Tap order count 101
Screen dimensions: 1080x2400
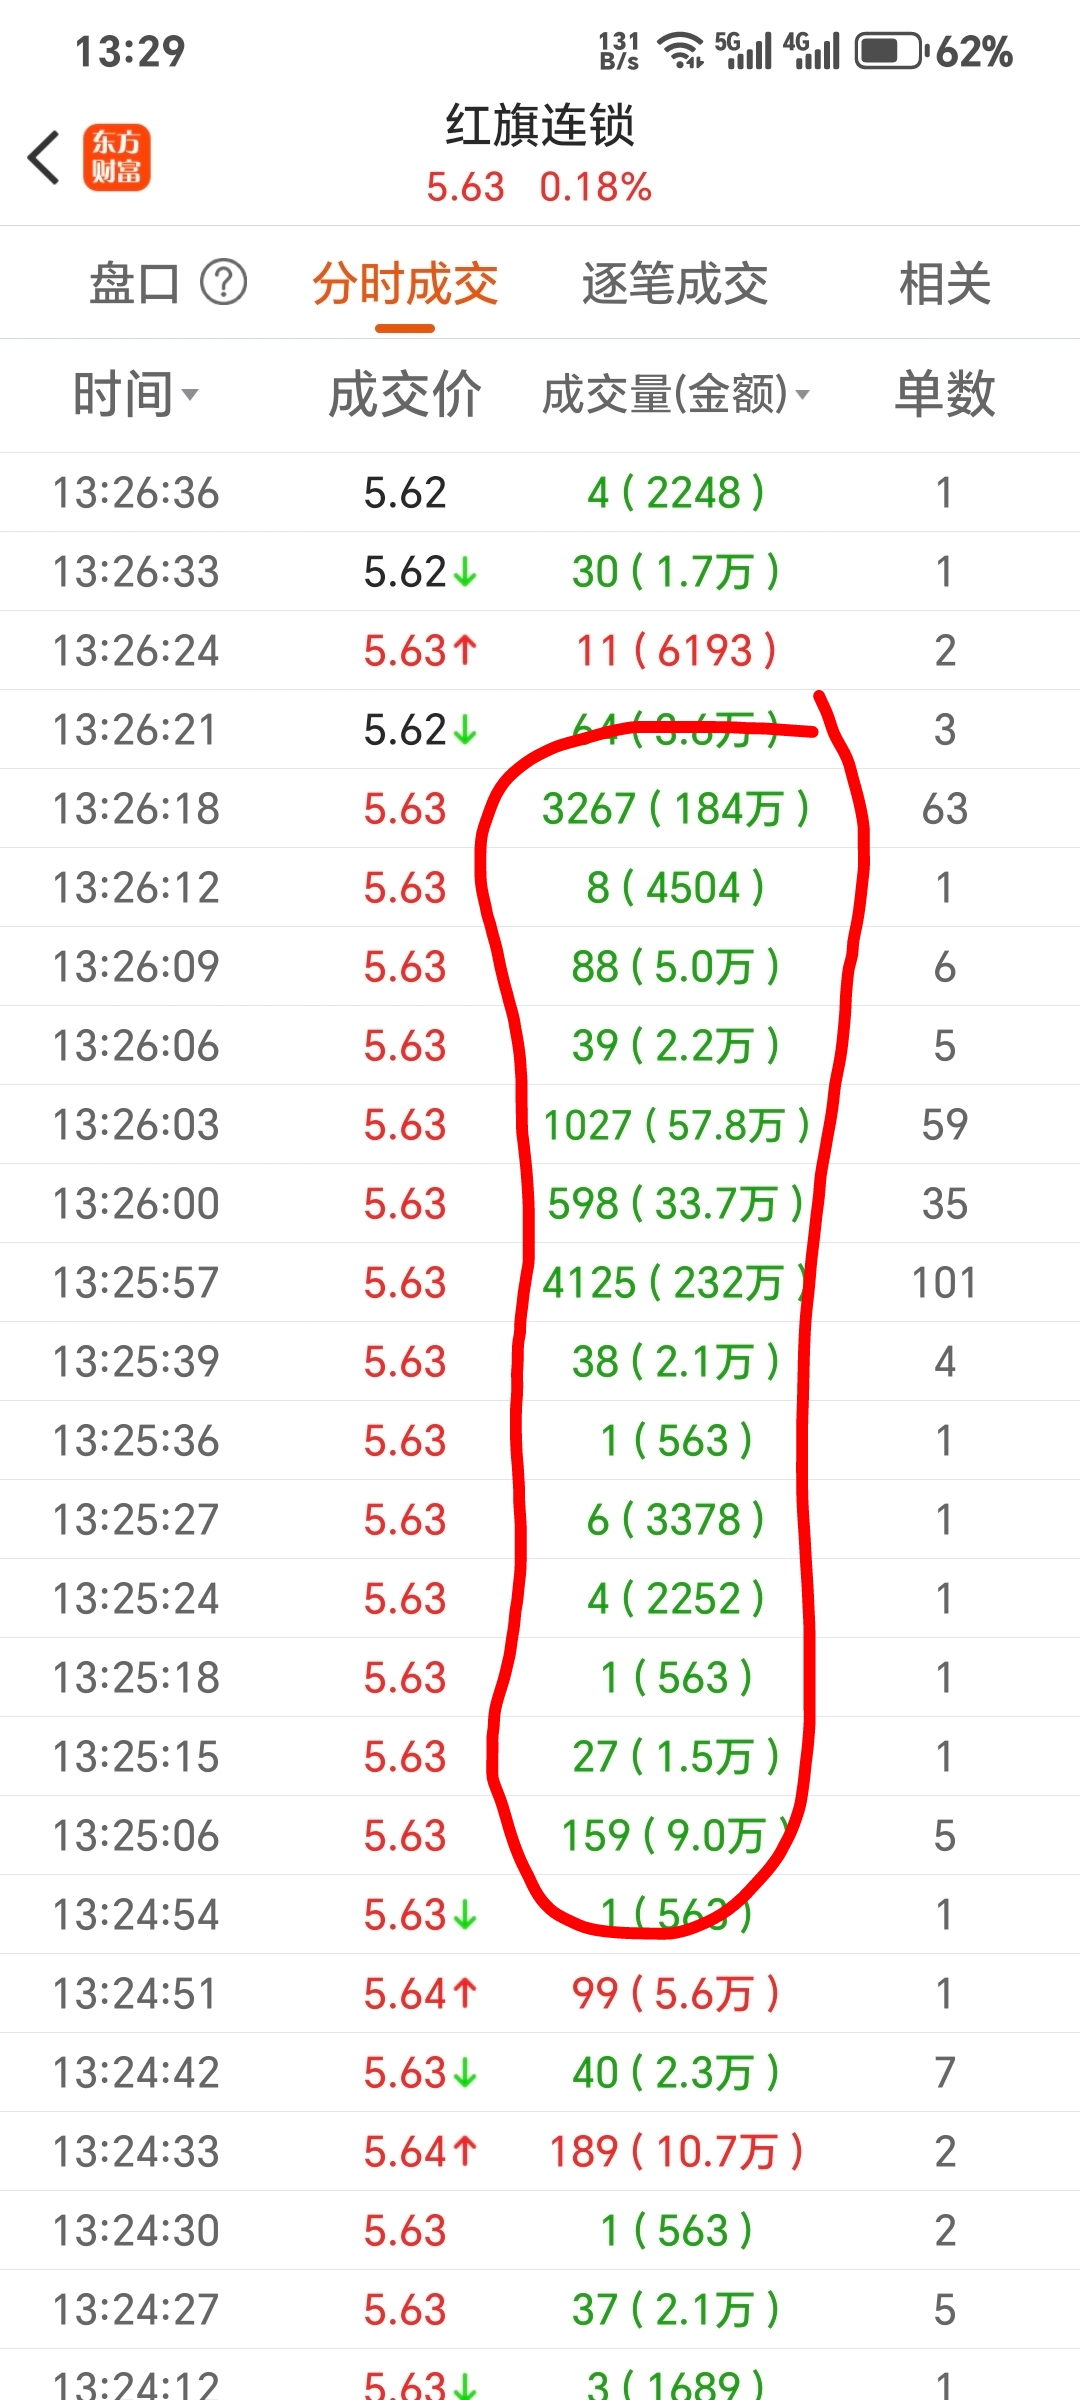(x=944, y=1283)
